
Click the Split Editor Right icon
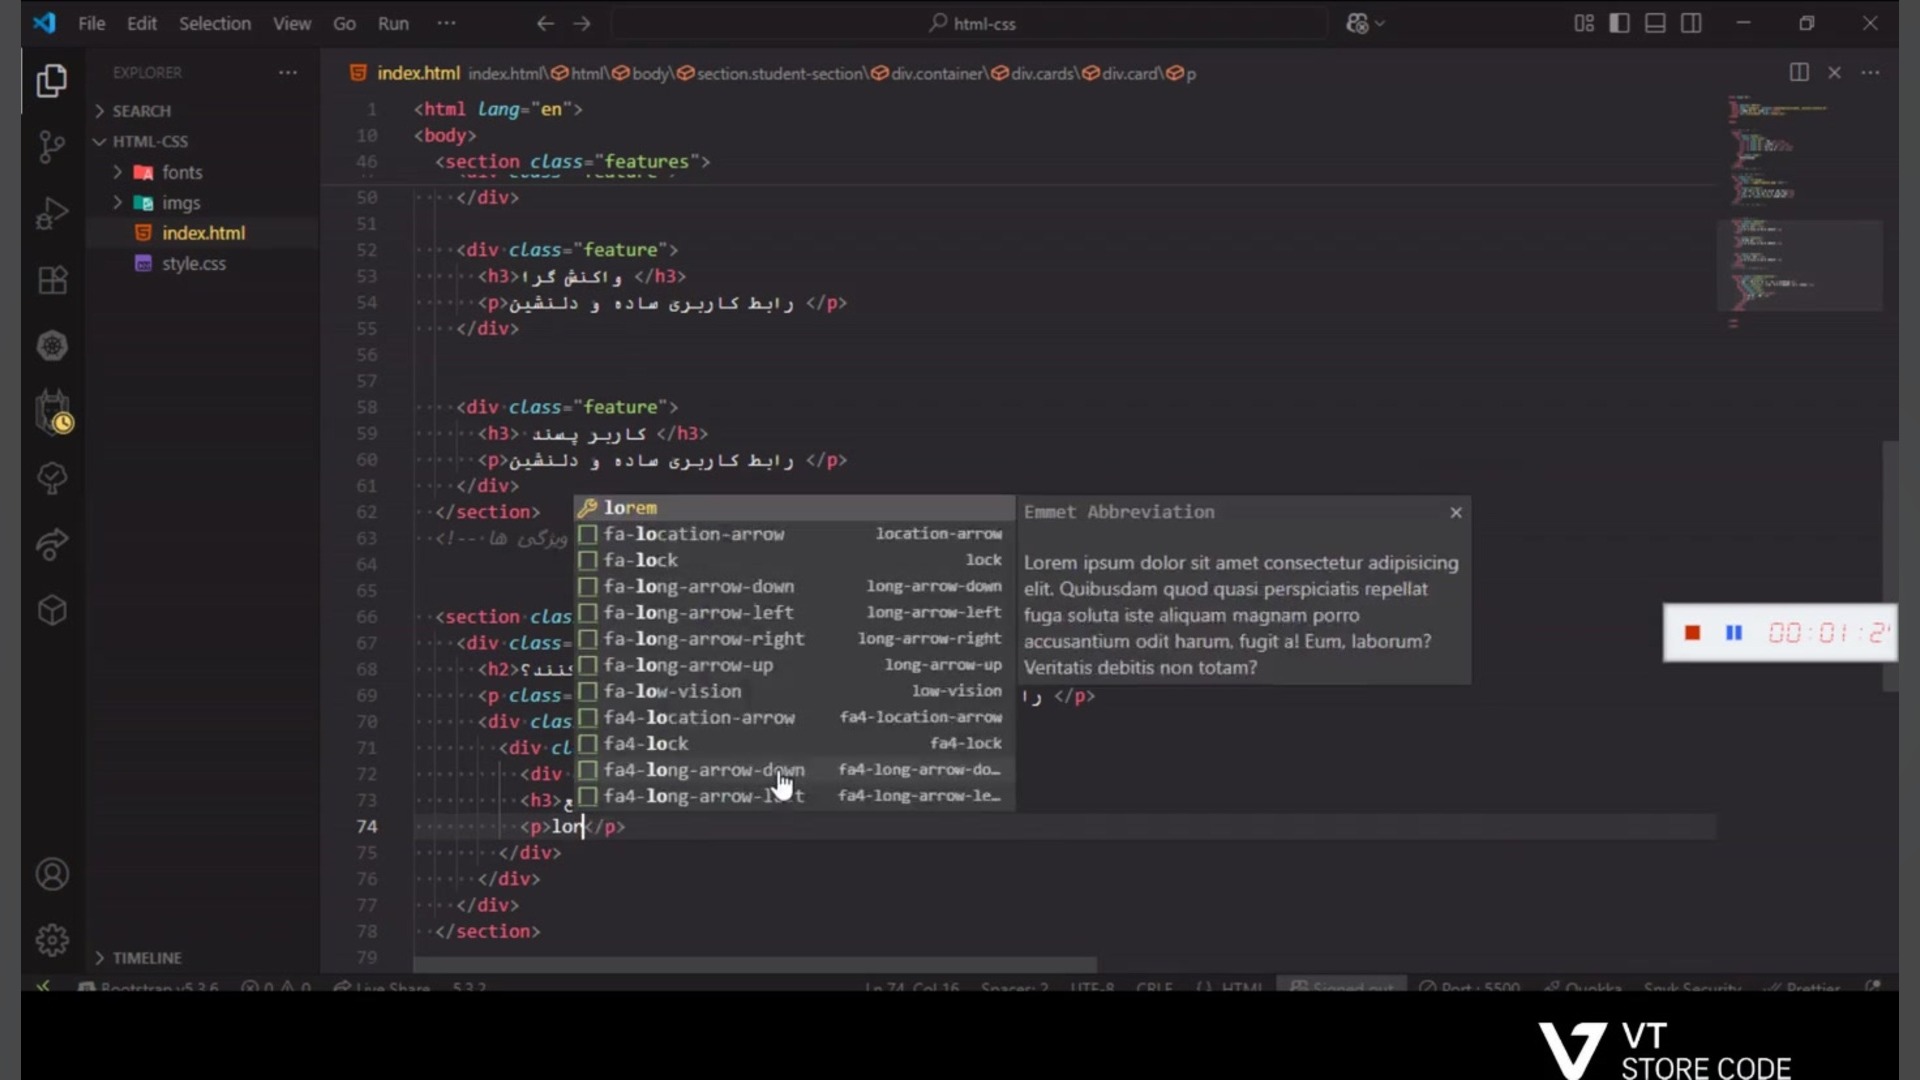1798,72
